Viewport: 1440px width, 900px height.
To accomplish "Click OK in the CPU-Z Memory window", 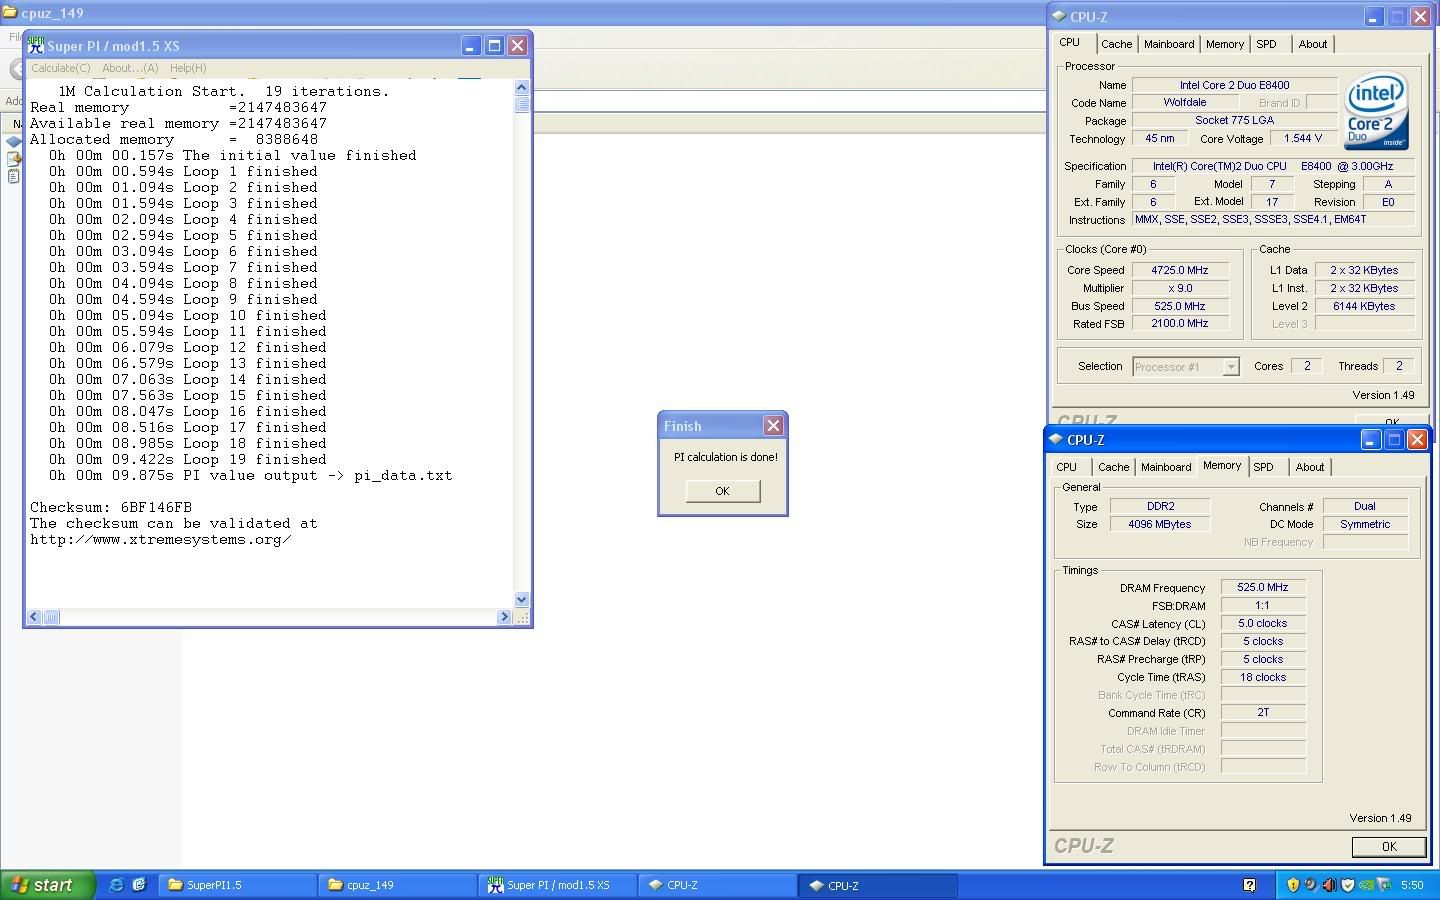I will 1388,847.
